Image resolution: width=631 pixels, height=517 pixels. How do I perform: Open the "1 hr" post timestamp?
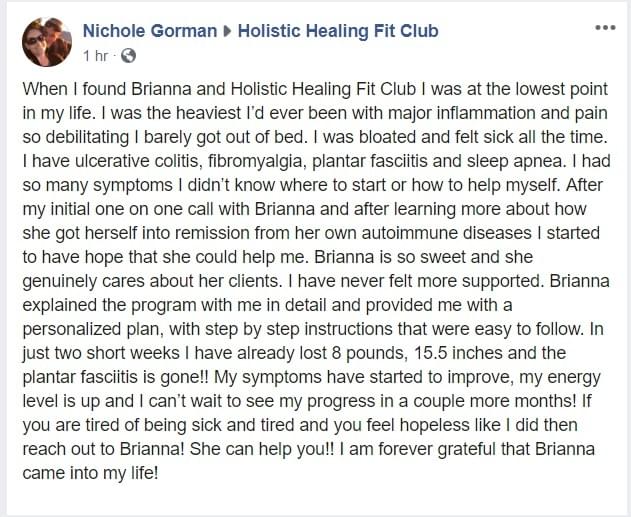pyautogui.click(x=96, y=56)
